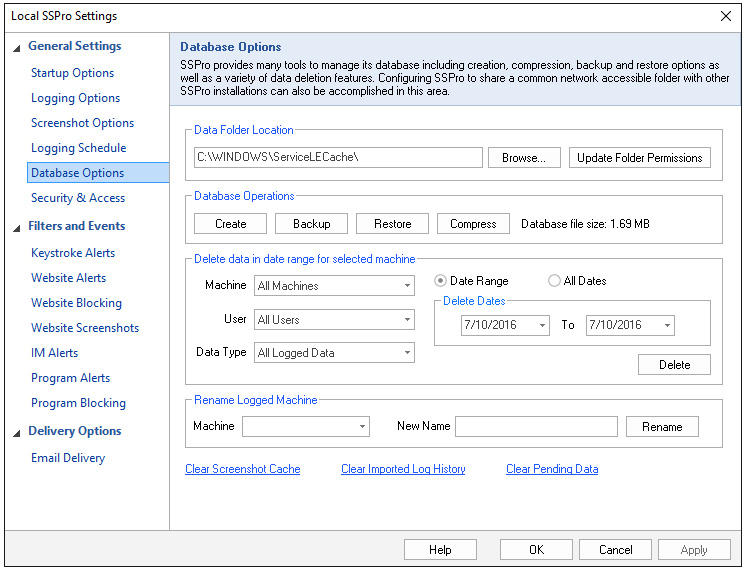Click Clear Pending Data link
Viewport: 747px width, 571px height.
552,469
